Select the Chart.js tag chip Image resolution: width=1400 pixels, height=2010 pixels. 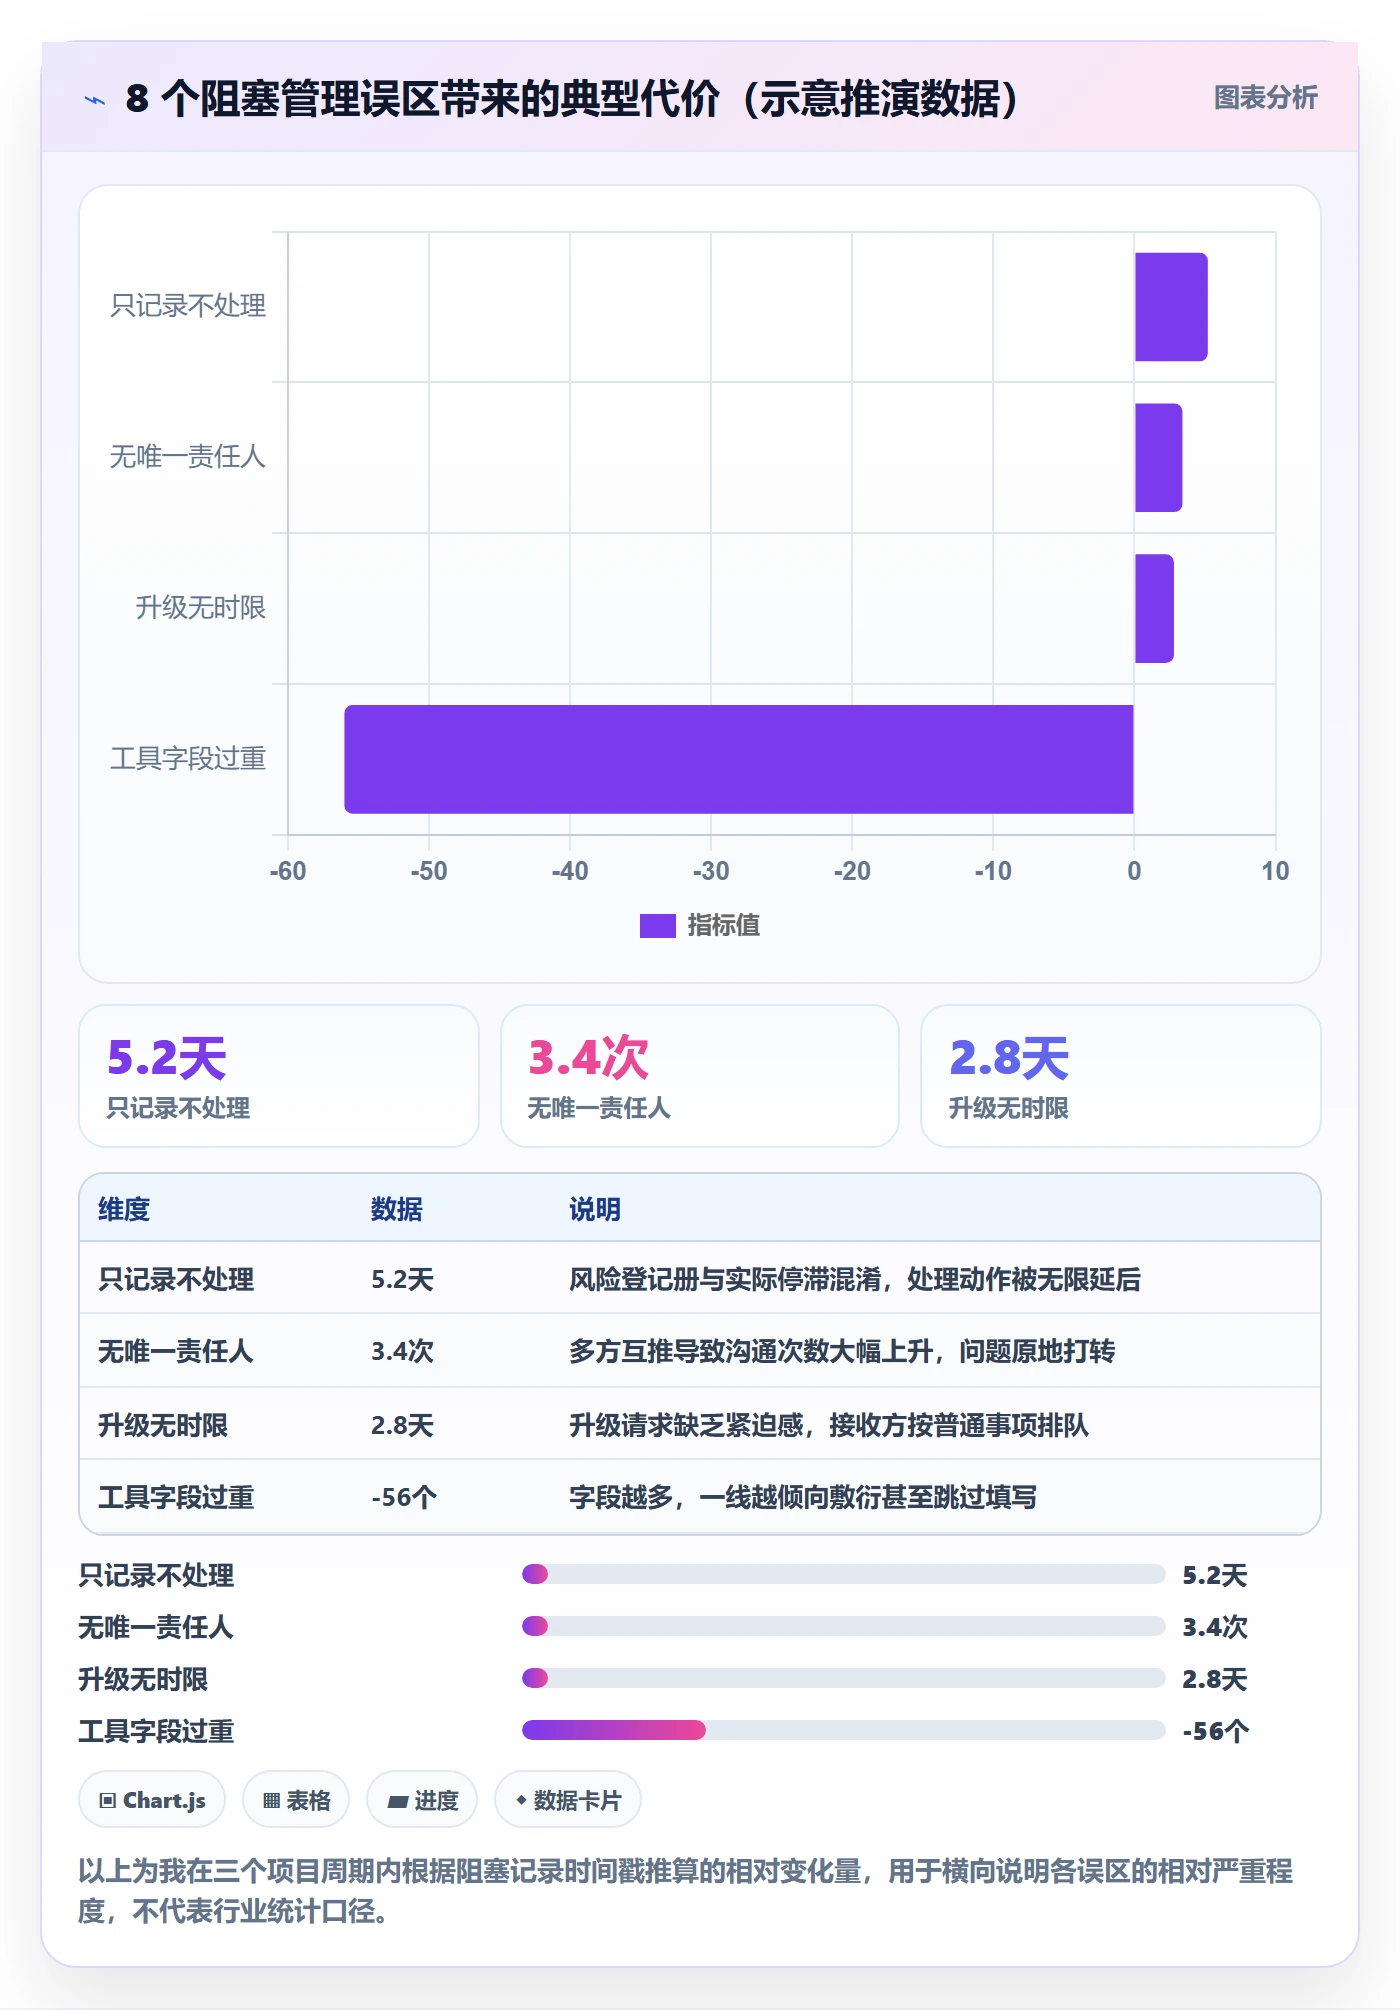tap(152, 1800)
